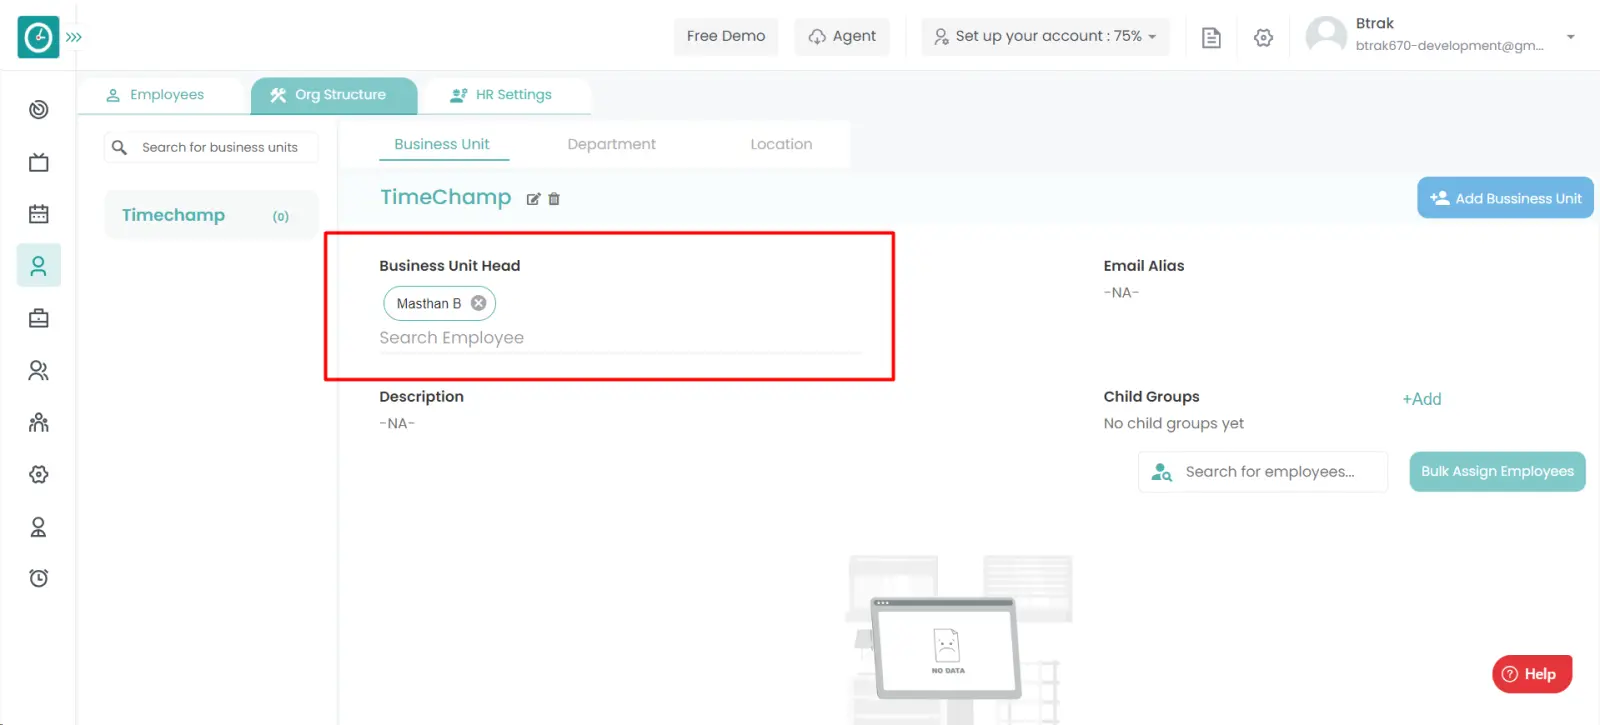Viewport: 1600px width, 725px height.
Task: Click the Btrak profile avatar
Action: coord(1326,36)
